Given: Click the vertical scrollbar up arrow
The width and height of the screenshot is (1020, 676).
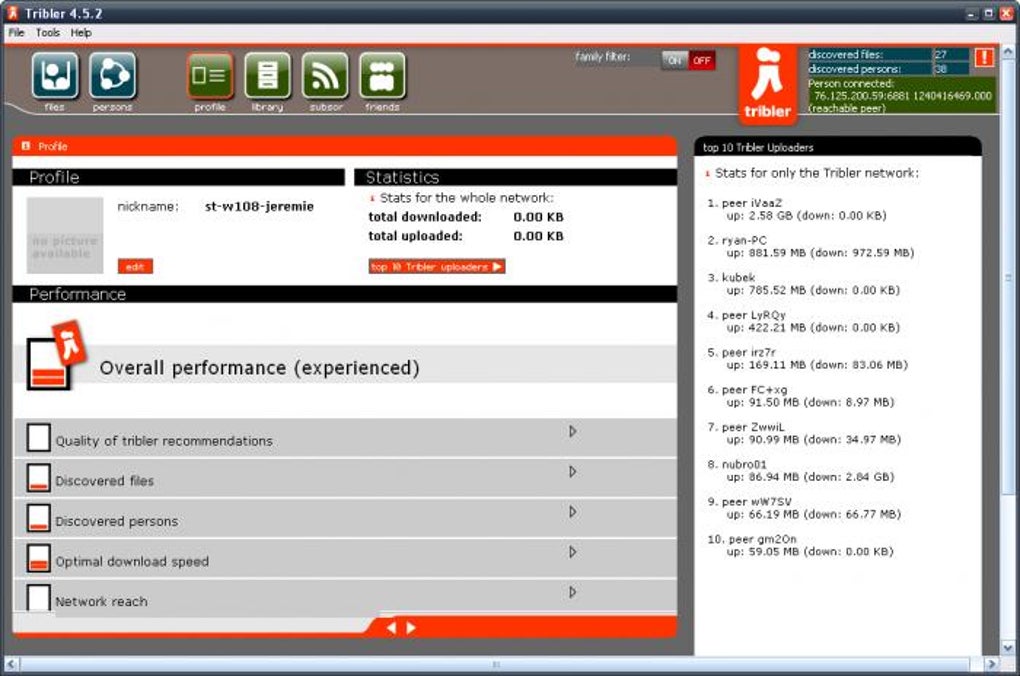Looking at the screenshot, I should click(1008, 50).
